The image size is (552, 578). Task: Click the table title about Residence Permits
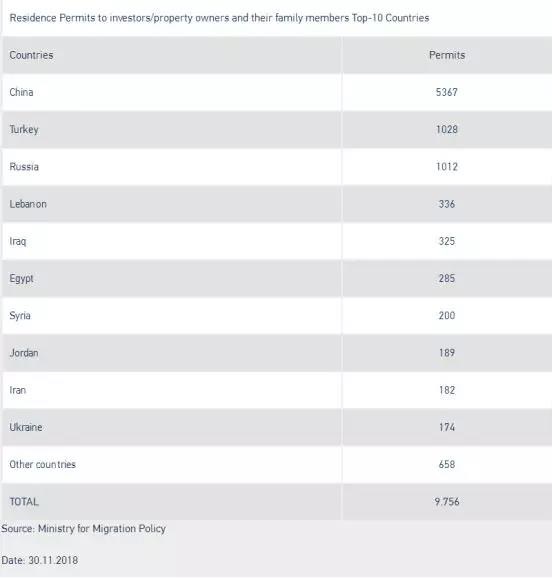219,18
